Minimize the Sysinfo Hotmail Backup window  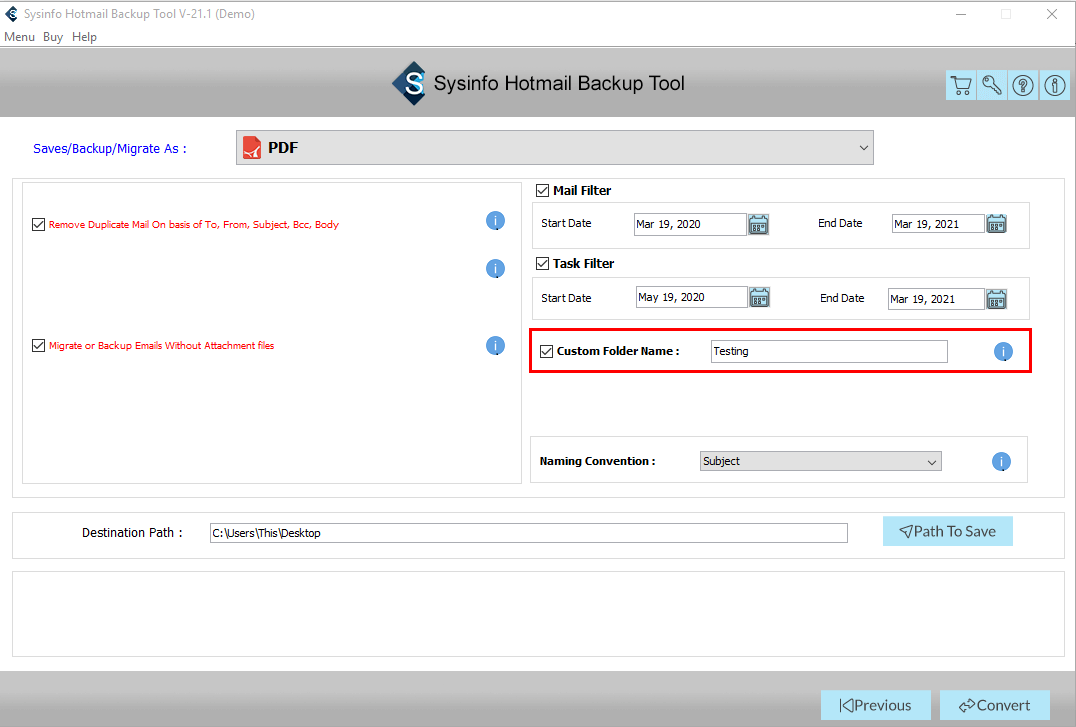pos(961,14)
